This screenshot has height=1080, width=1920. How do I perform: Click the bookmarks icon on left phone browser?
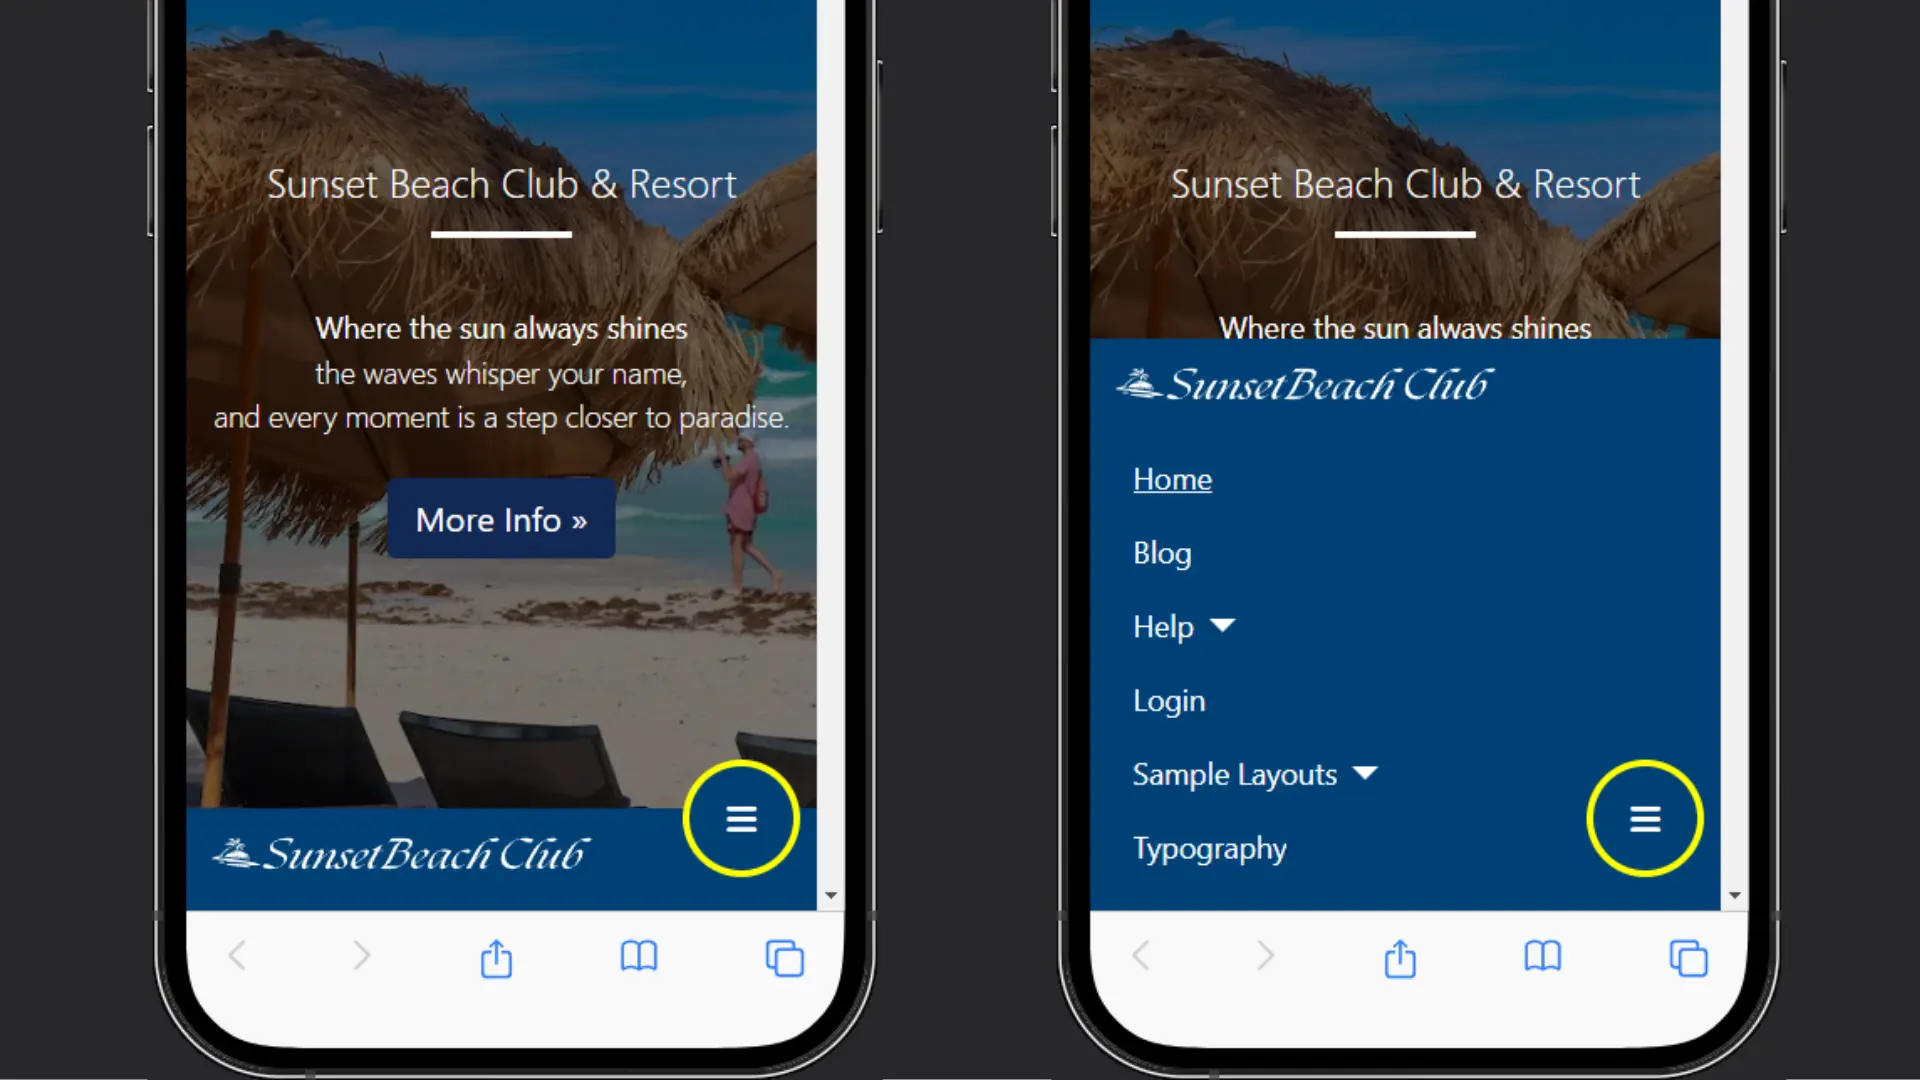click(640, 956)
